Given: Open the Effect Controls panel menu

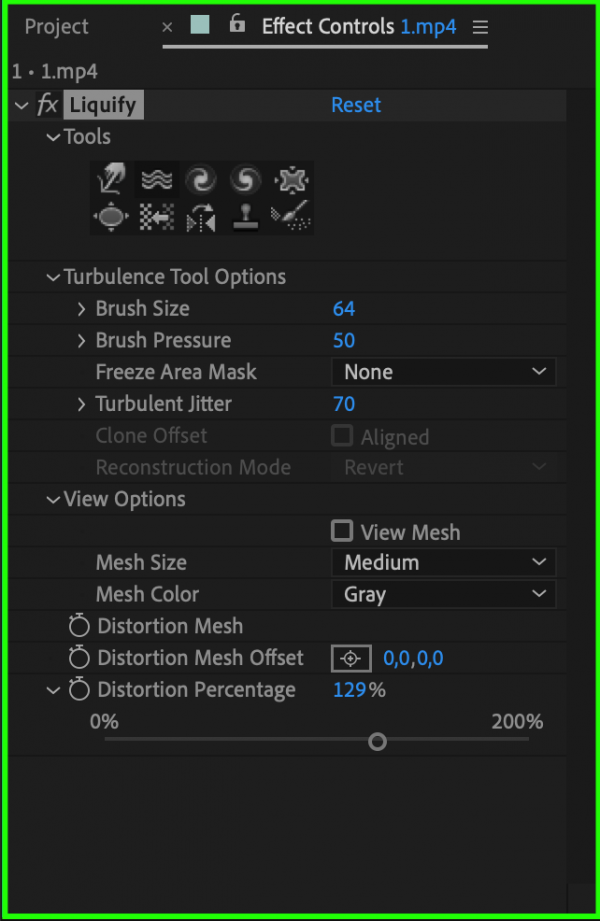Looking at the screenshot, I should pos(480,27).
